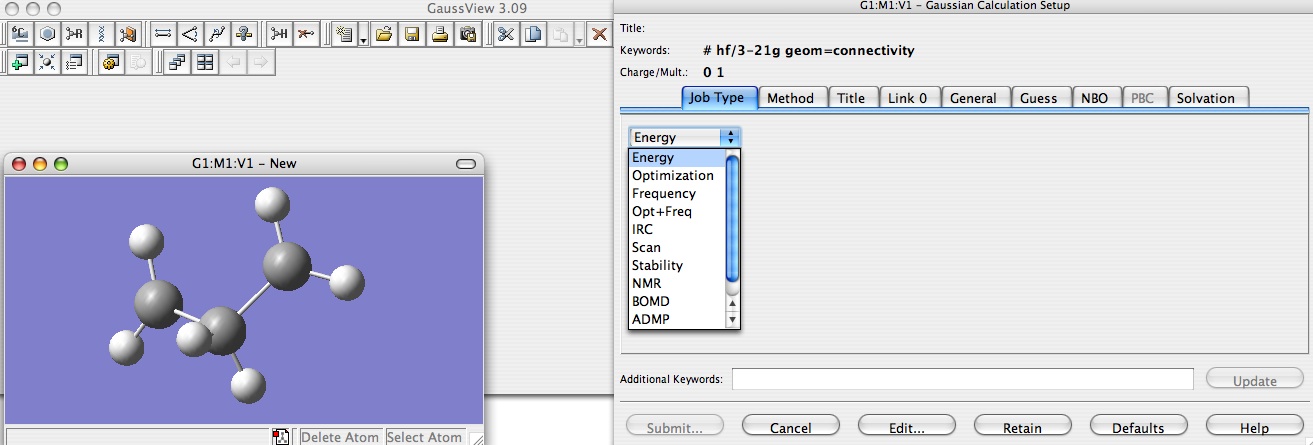Cut selection with the scissors icon
This screenshot has width=1313, height=445.
pos(505,34)
